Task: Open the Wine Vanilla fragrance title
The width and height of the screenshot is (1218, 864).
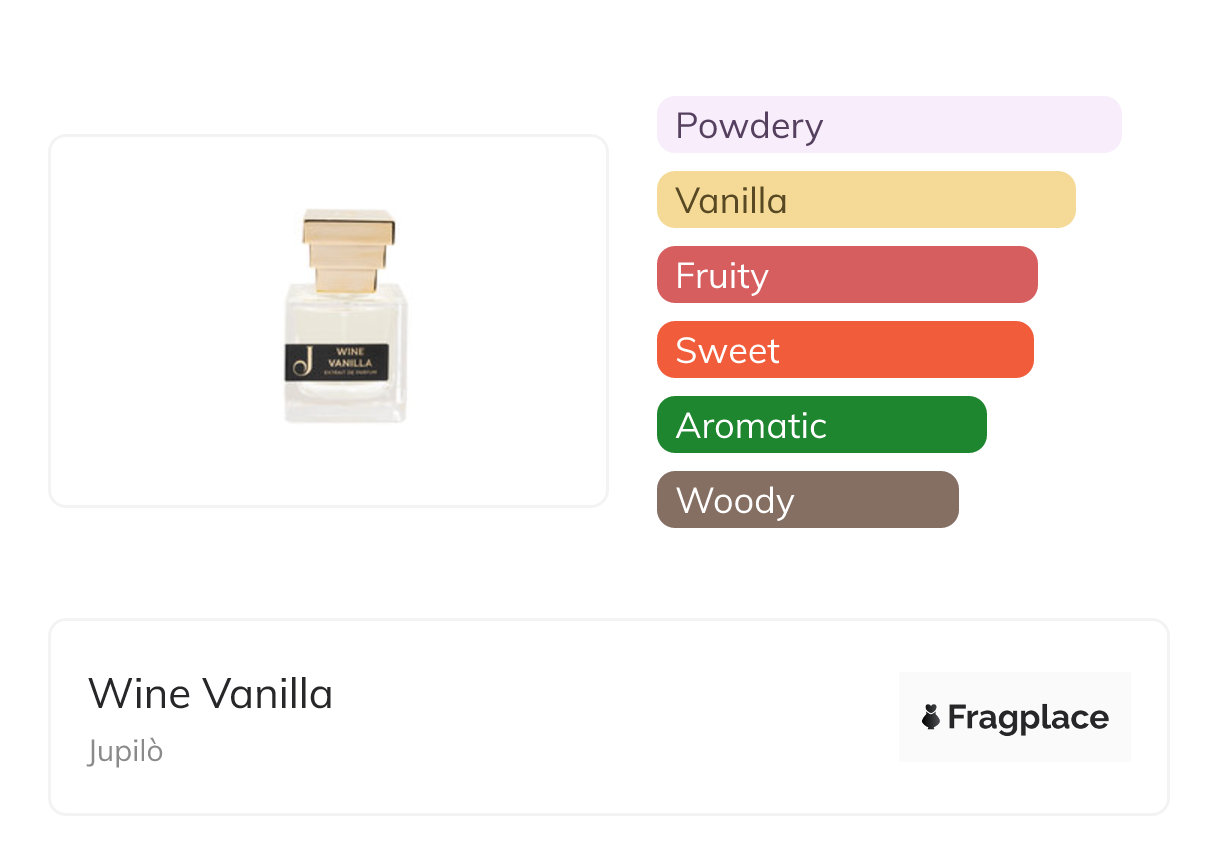Action: coord(210,693)
